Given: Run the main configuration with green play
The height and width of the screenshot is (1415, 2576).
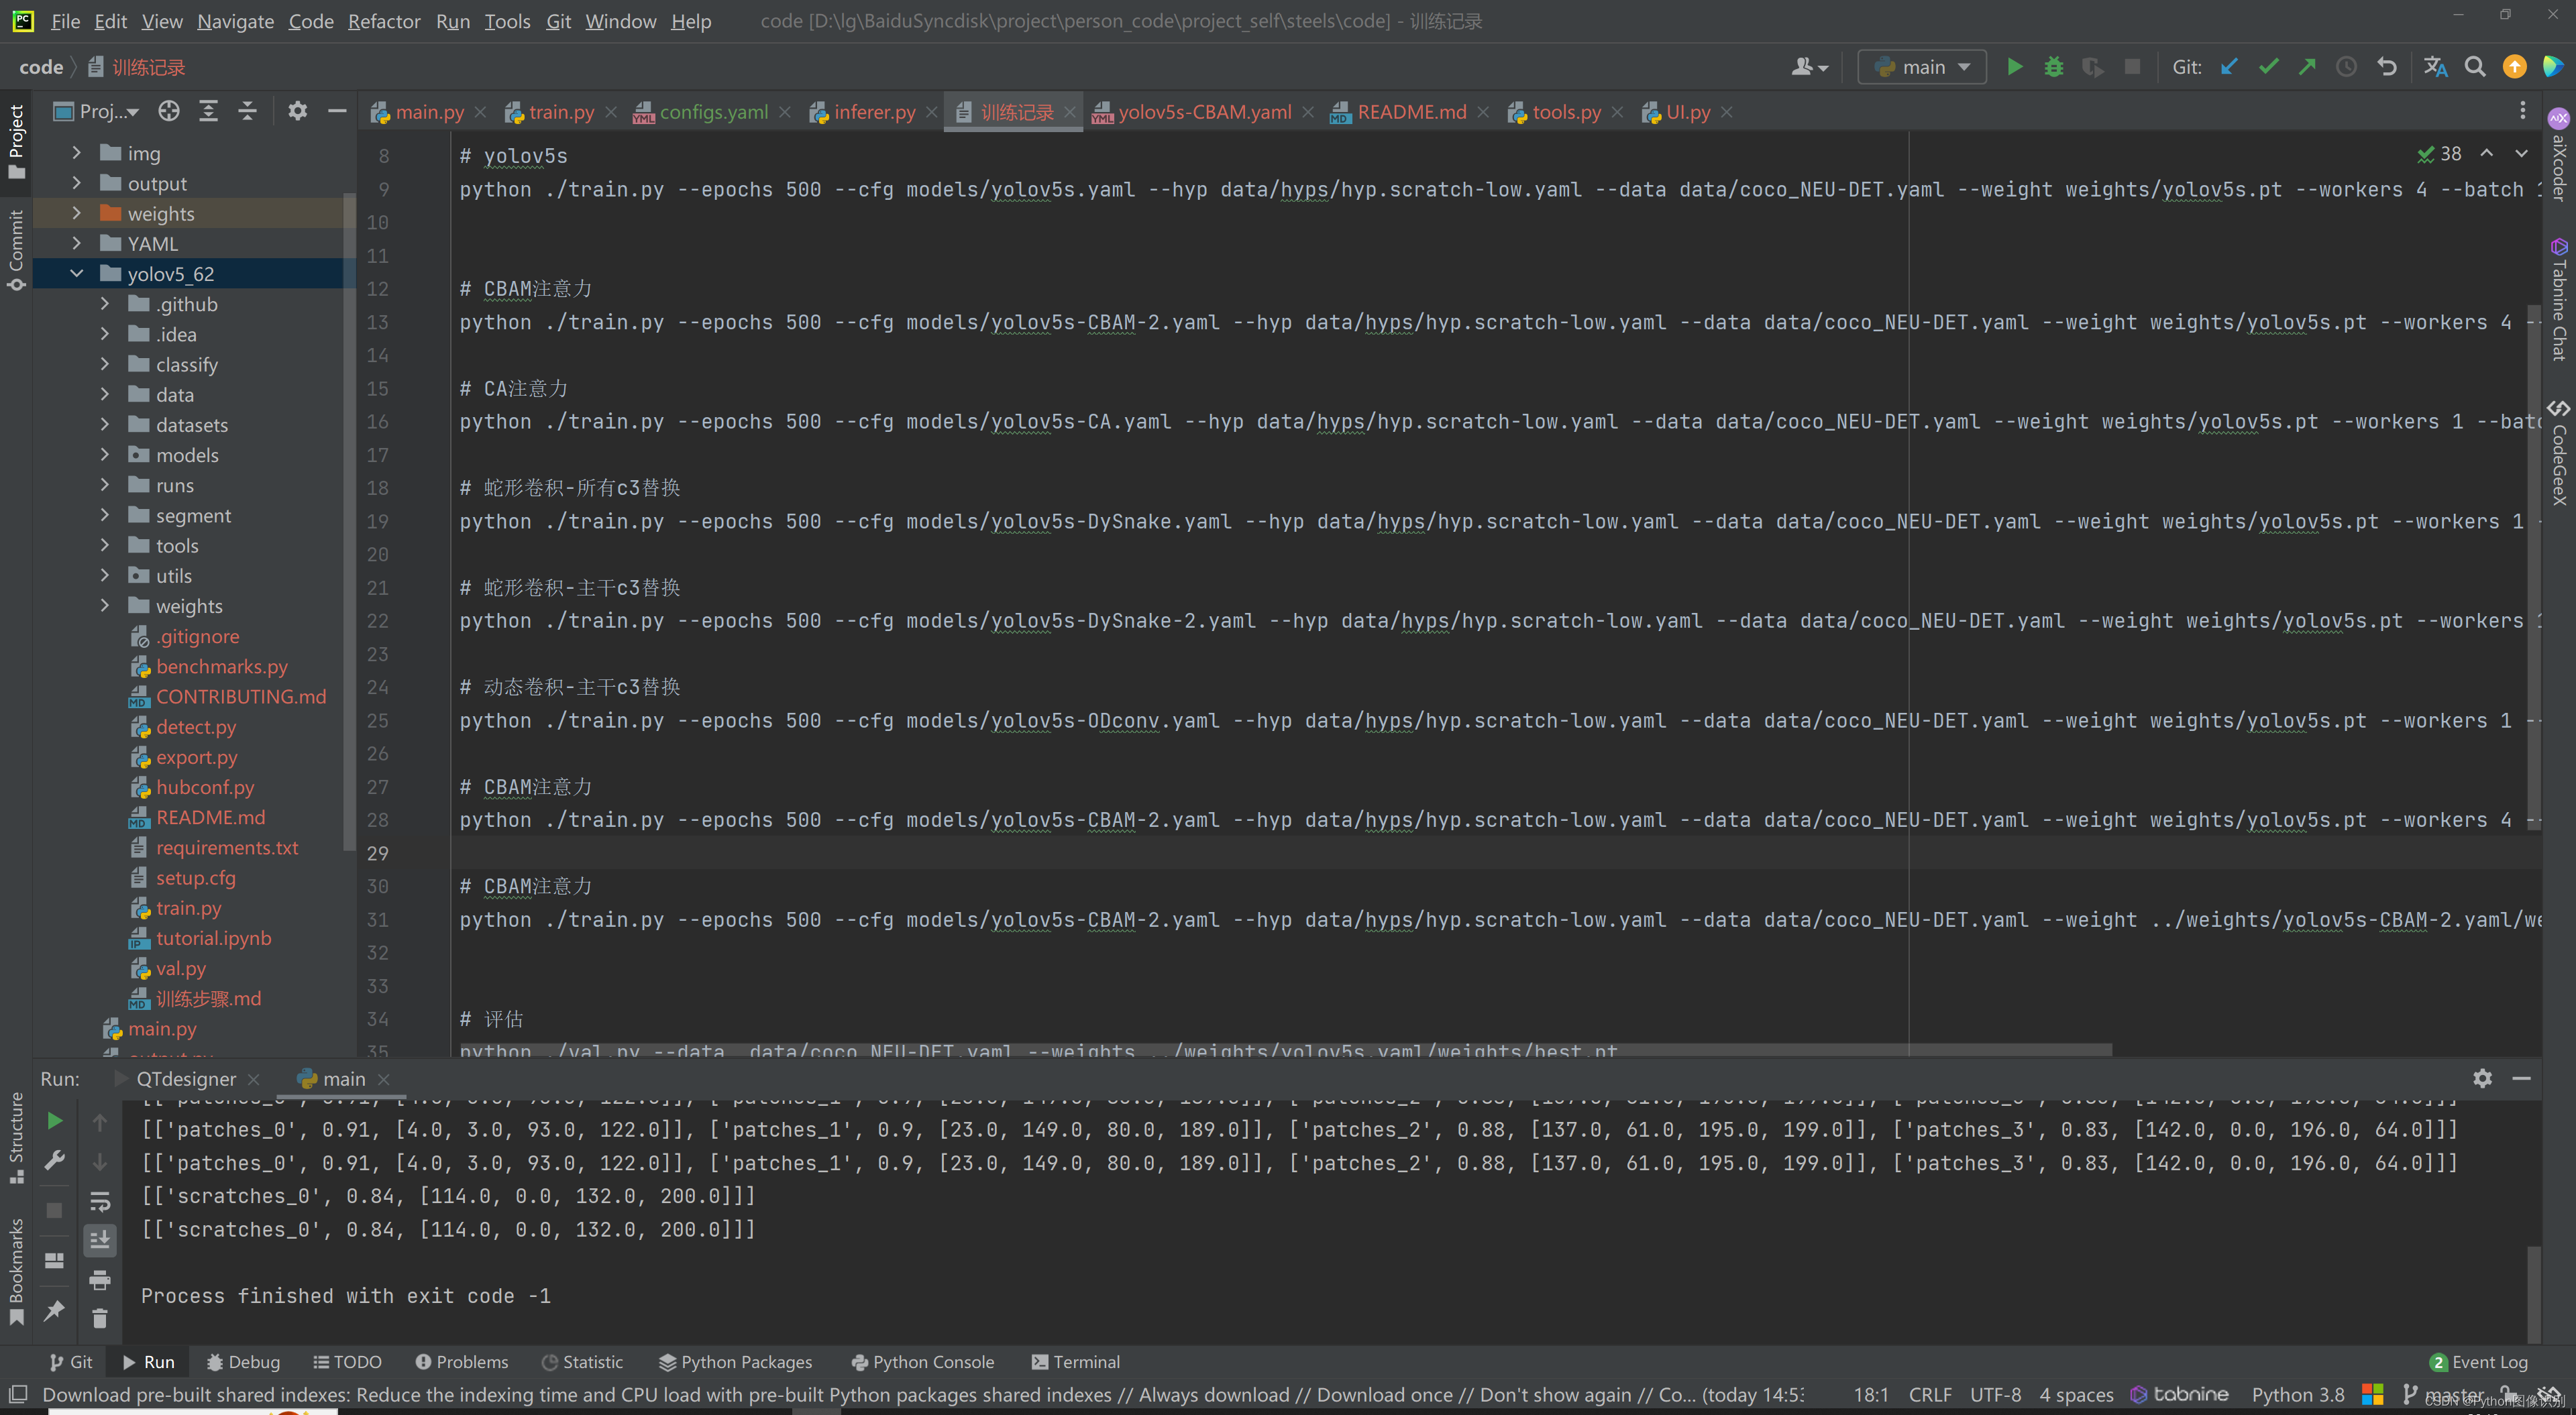Looking at the screenshot, I should tap(2015, 67).
